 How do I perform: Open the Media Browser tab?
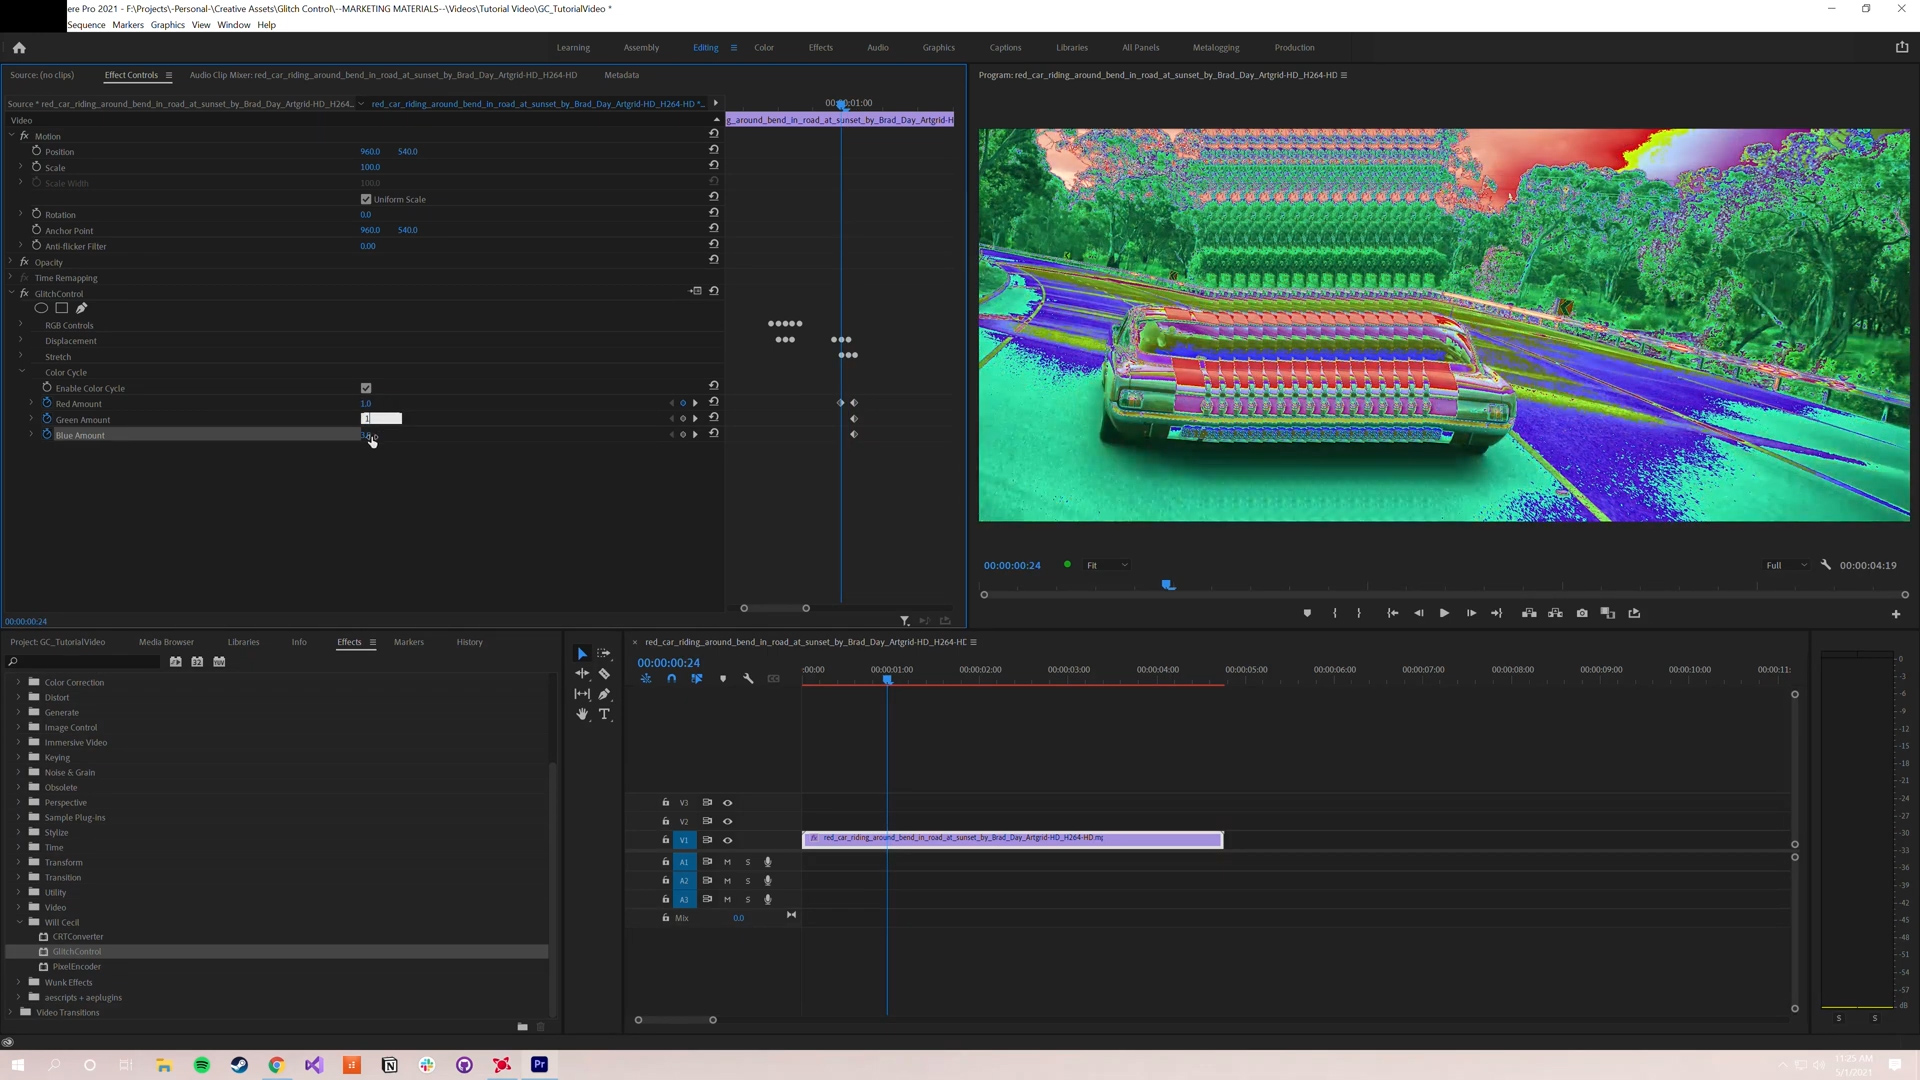click(166, 642)
